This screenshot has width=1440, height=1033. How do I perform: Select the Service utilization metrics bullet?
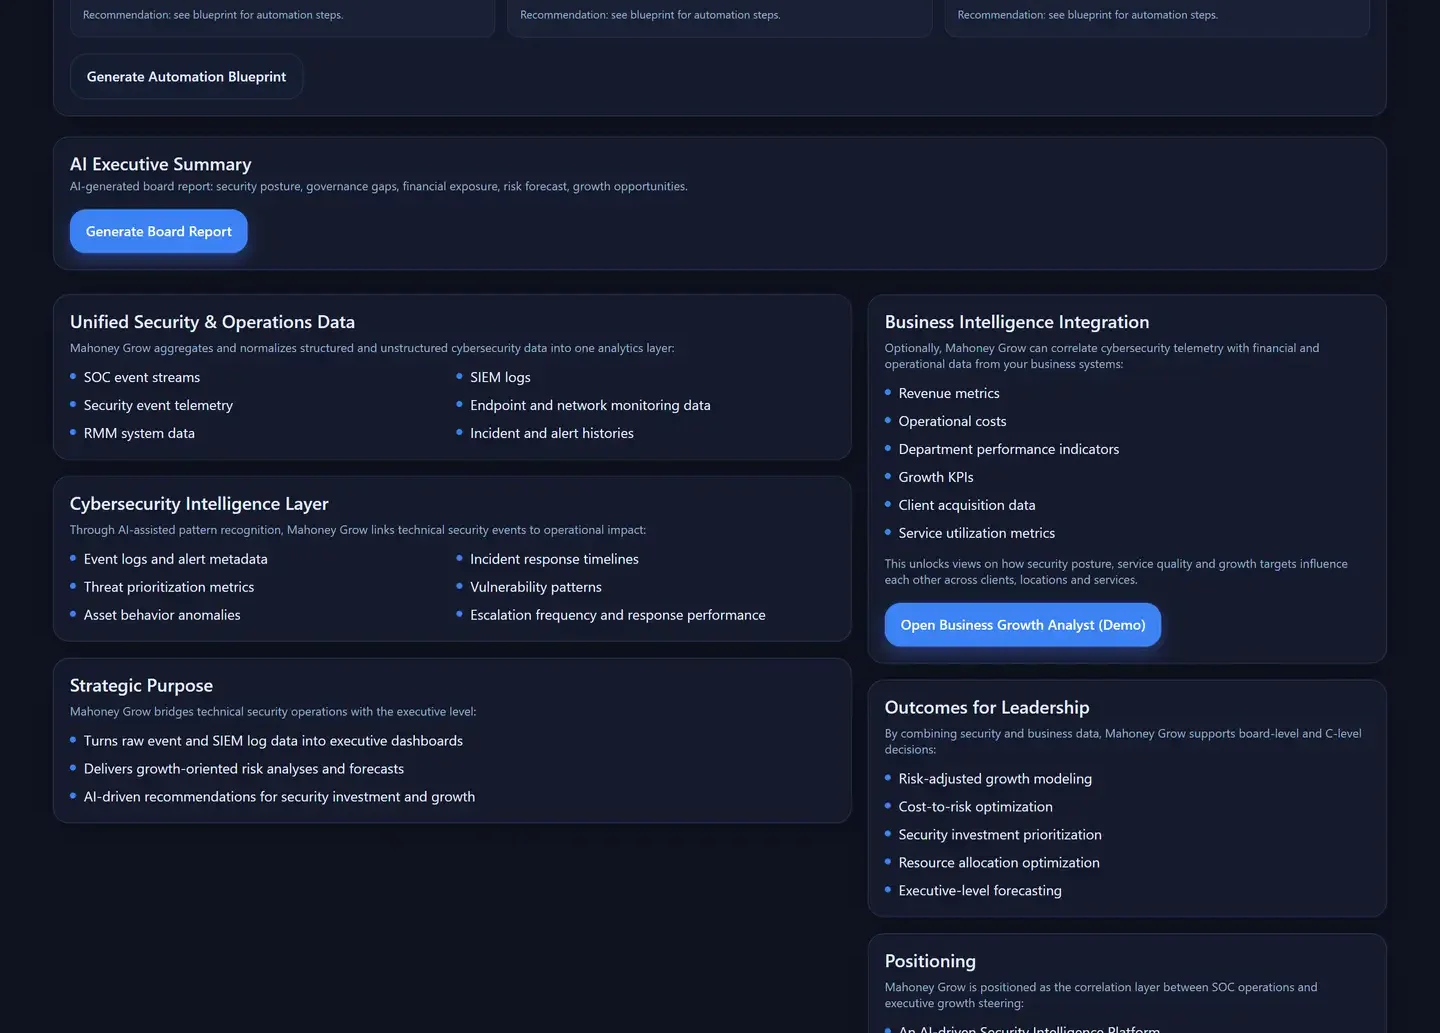976,533
